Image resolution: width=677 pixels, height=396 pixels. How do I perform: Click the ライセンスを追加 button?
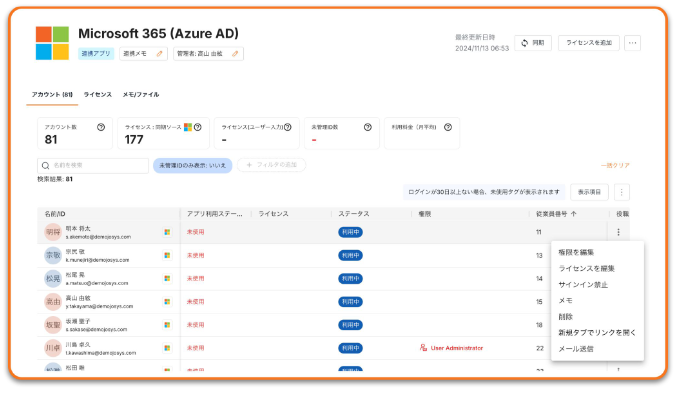tap(589, 43)
